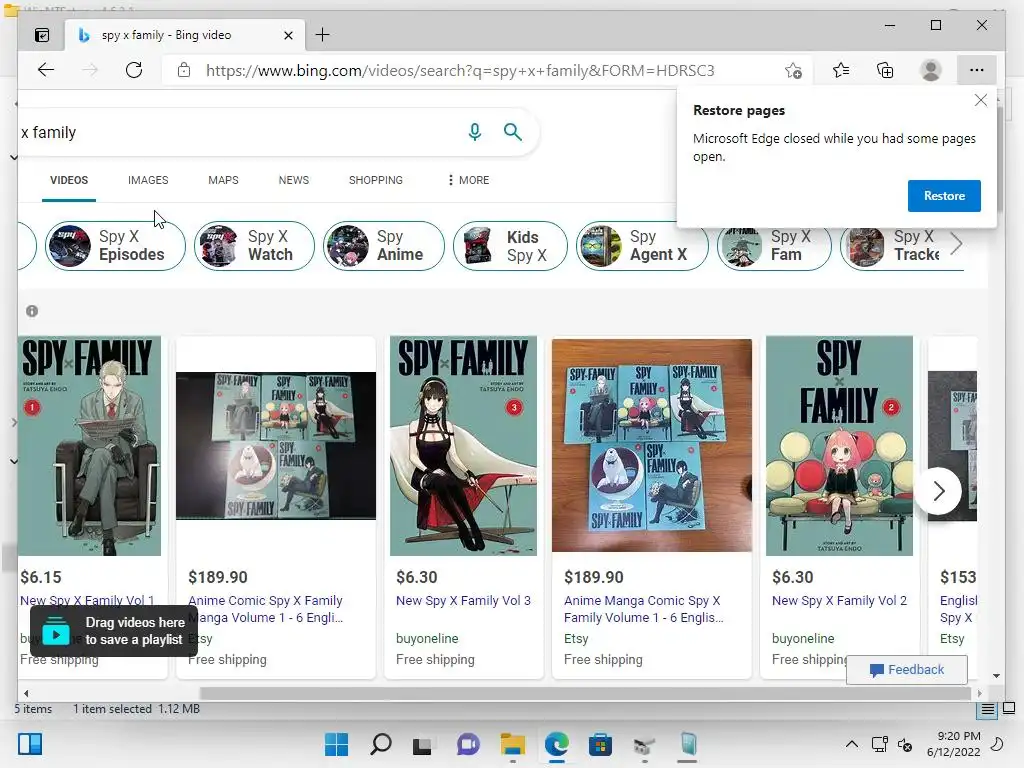
Task: Switch to the News tab
Action: 294,180
